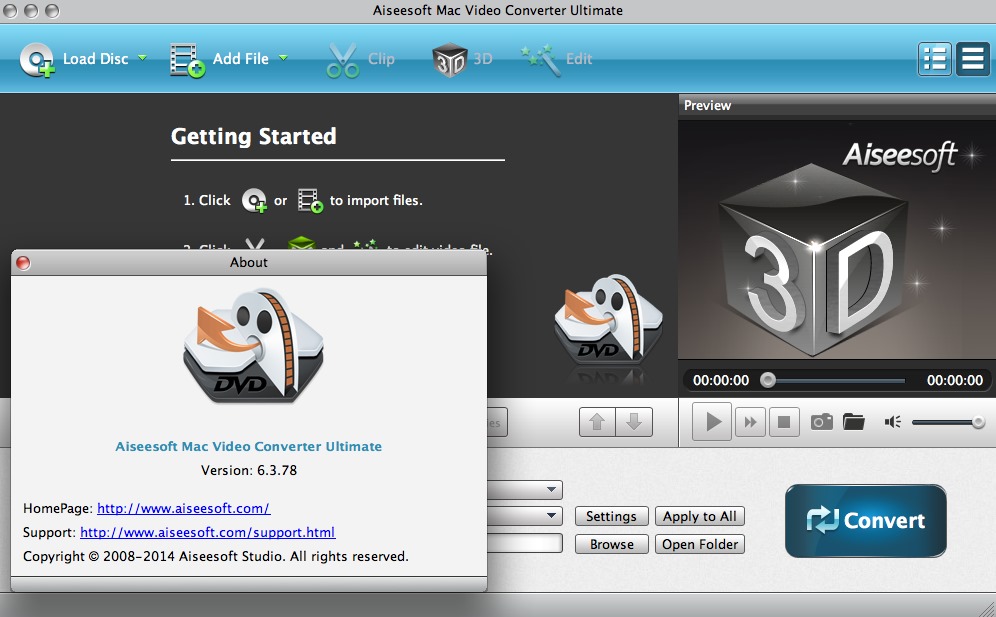Click the Browse button
The height and width of the screenshot is (617, 996).
click(611, 544)
